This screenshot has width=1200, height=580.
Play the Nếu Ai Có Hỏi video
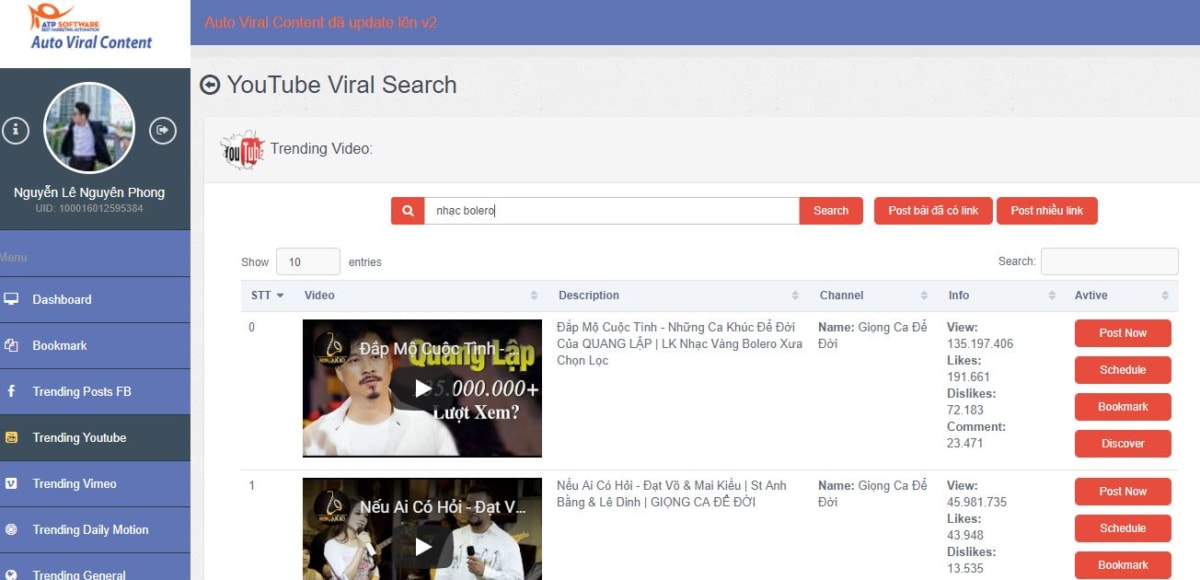pos(423,546)
